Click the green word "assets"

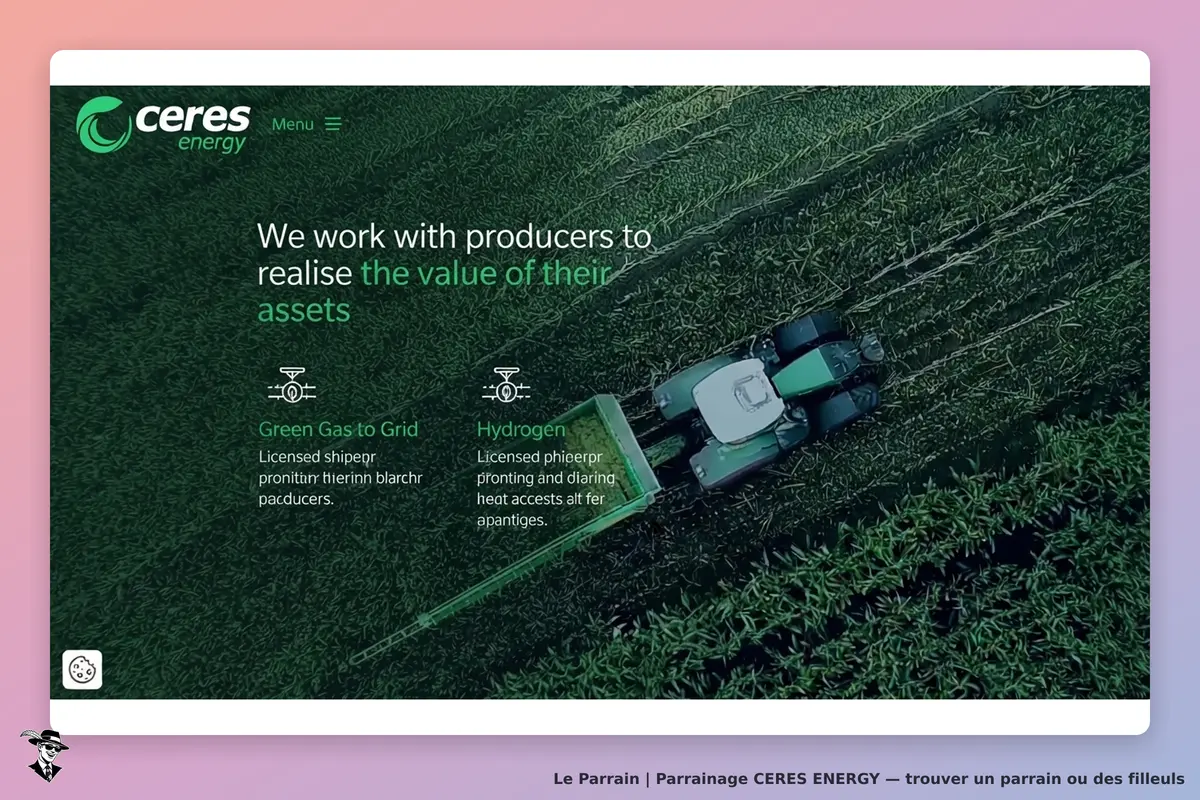click(x=304, y=310)
